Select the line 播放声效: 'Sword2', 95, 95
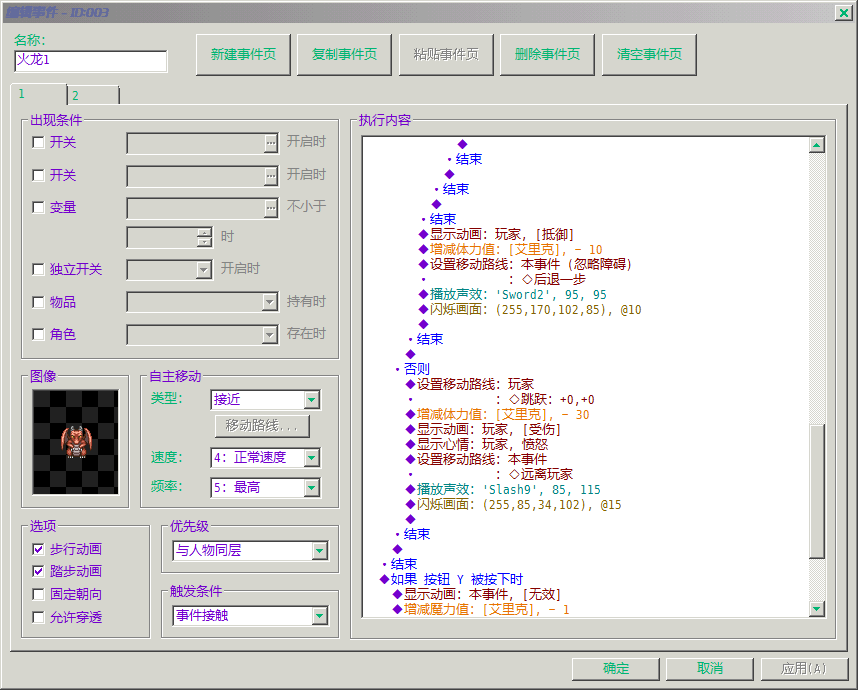This screenshot has width=858, height=690. pyautogui.click(x=513, y=294)
